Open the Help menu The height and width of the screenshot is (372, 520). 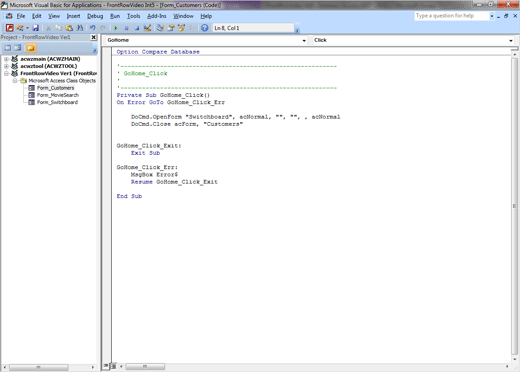coord(206,16)
